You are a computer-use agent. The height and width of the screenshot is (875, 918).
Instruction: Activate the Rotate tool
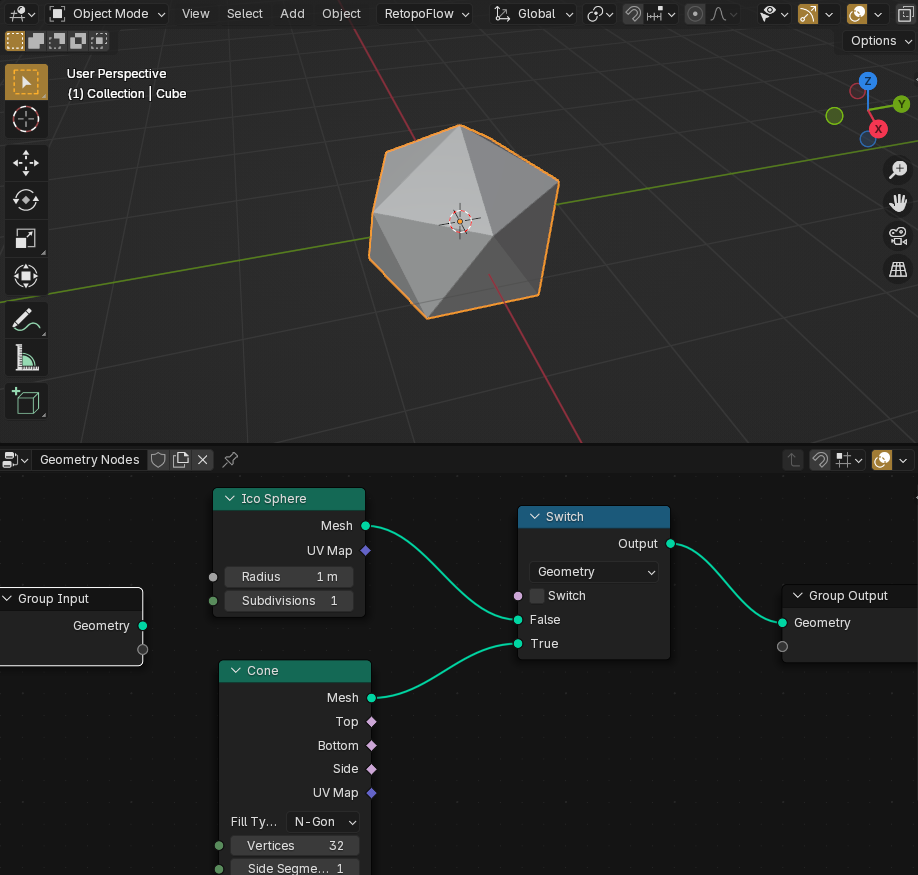click(x=26, y=200)
